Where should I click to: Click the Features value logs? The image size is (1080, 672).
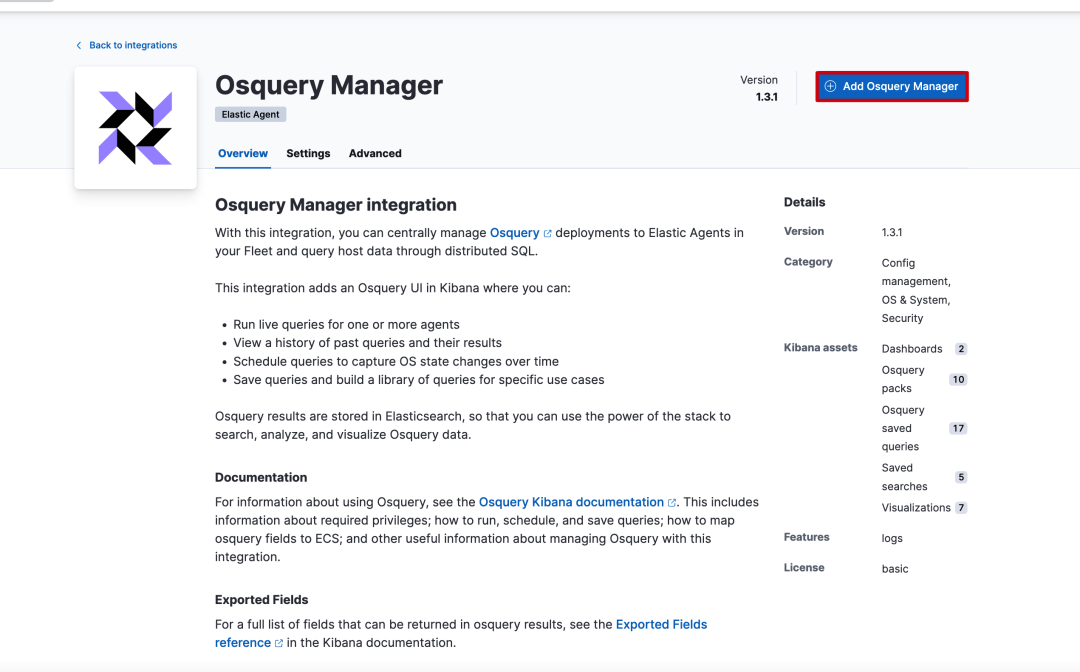[892, 538]
